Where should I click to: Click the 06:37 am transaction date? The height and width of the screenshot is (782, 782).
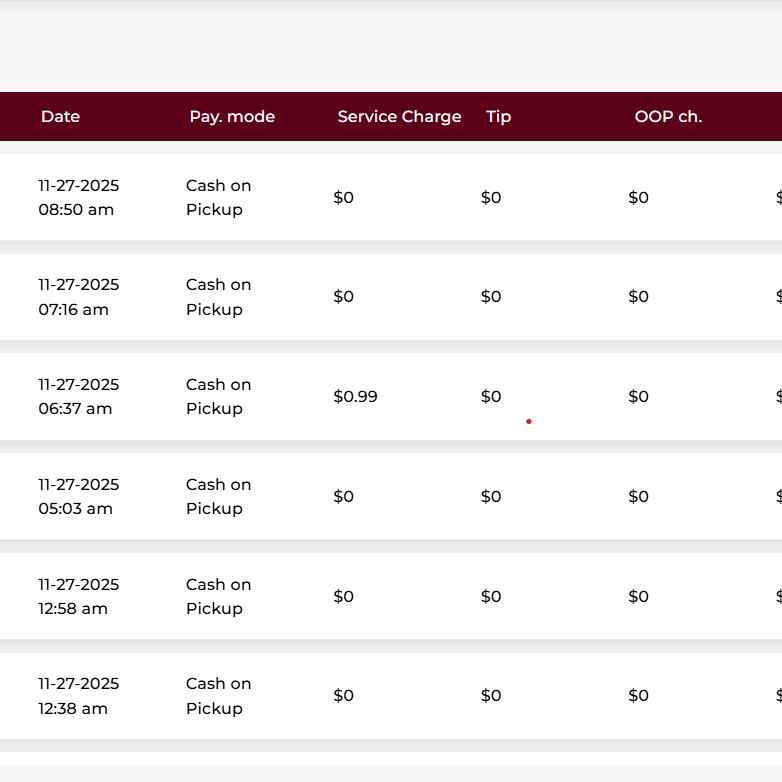[78, 397]
